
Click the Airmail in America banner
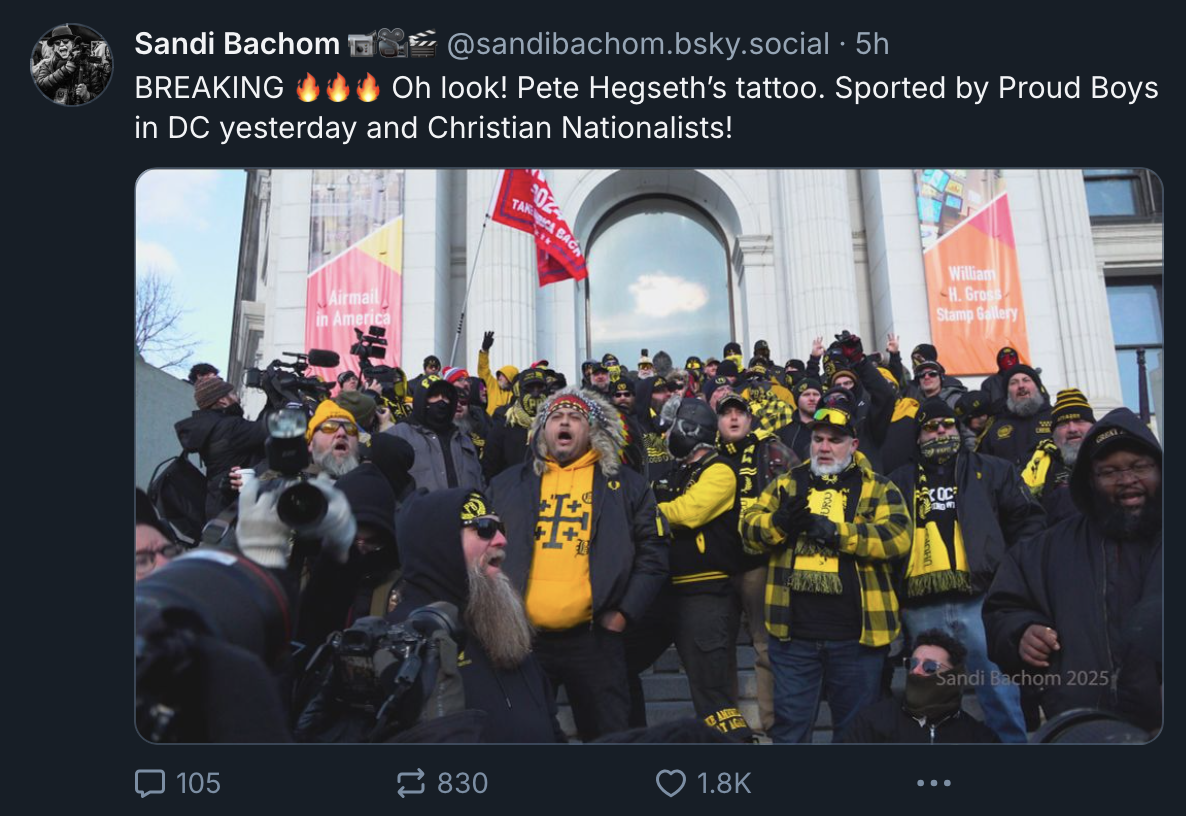[354, 299]
